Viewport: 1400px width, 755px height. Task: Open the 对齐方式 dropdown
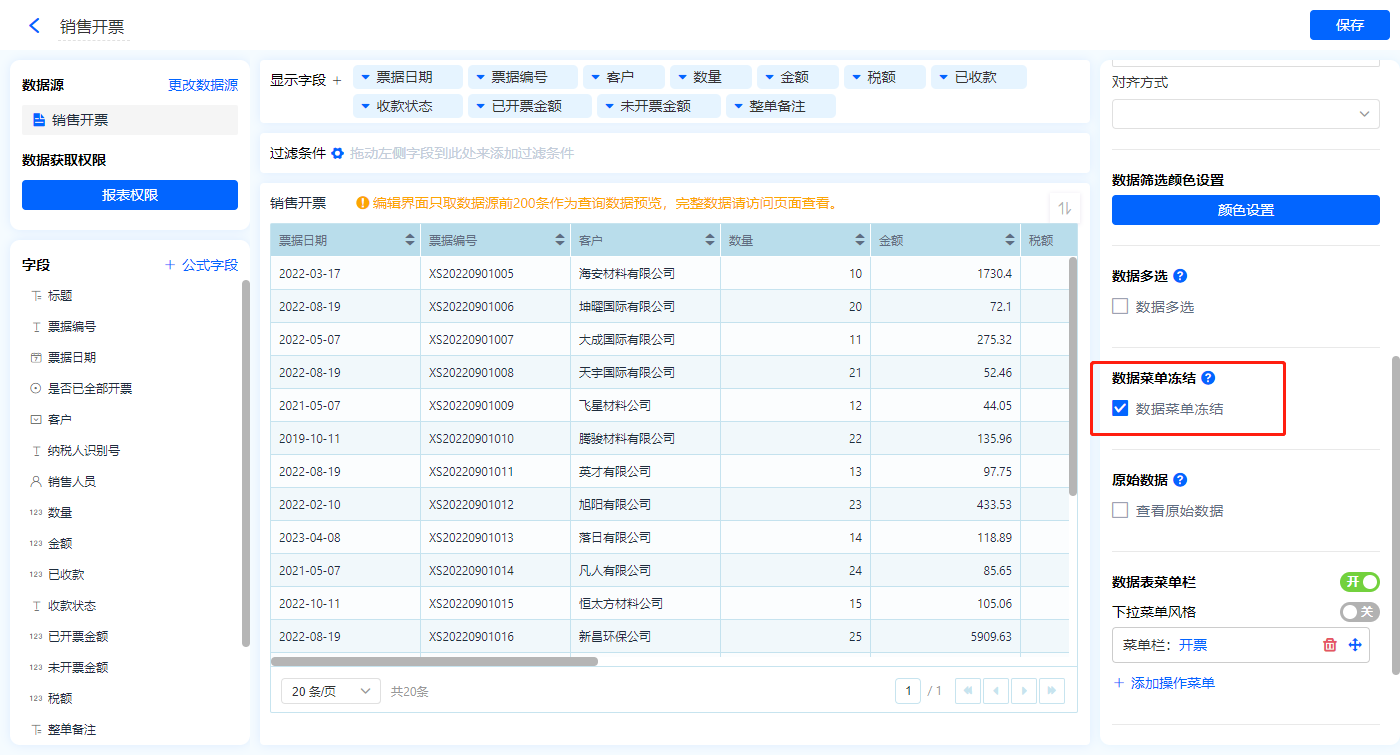pyautogui.click(x=1245, y=114)
